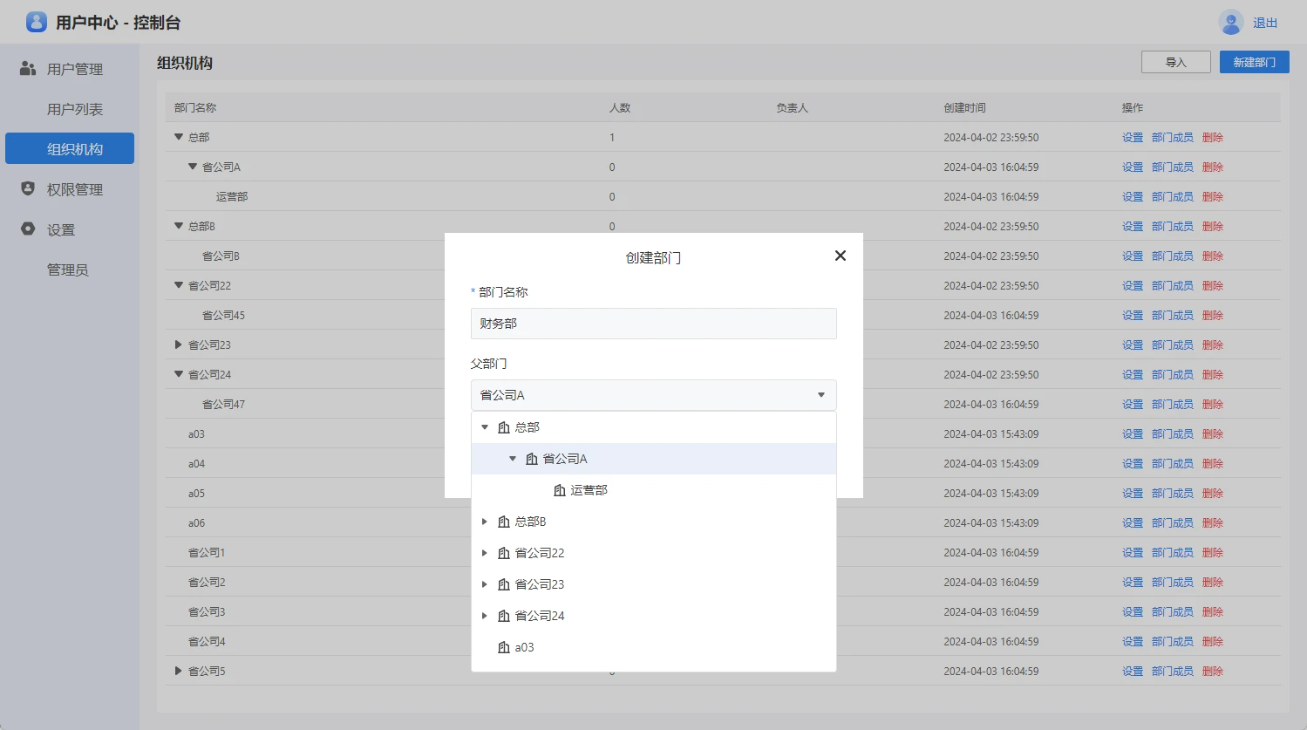This screenshot has height=730, width=1307.
Task: Select 总部B in parent department dropdown
Action: [x=653, y=522]
